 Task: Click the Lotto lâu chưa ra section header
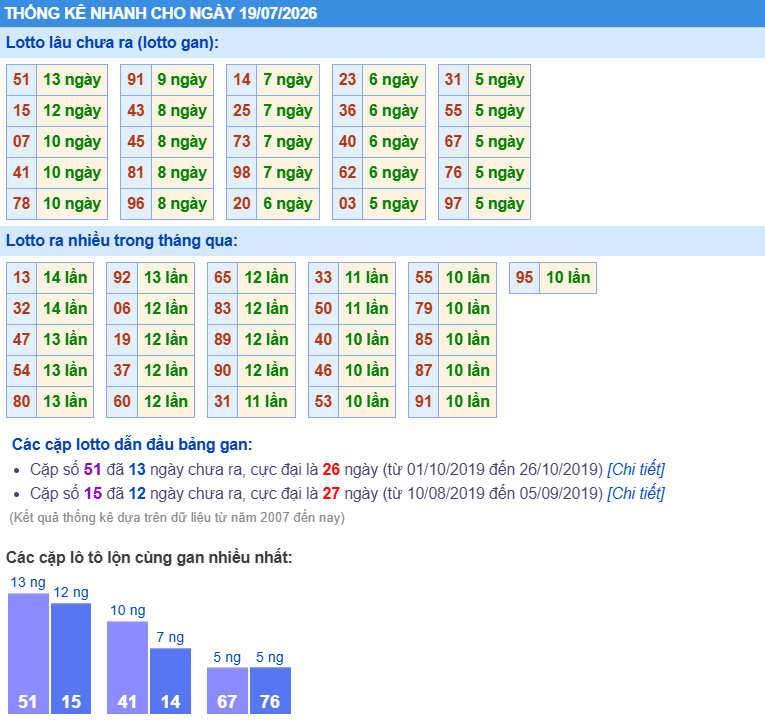[x=382, y=43]
